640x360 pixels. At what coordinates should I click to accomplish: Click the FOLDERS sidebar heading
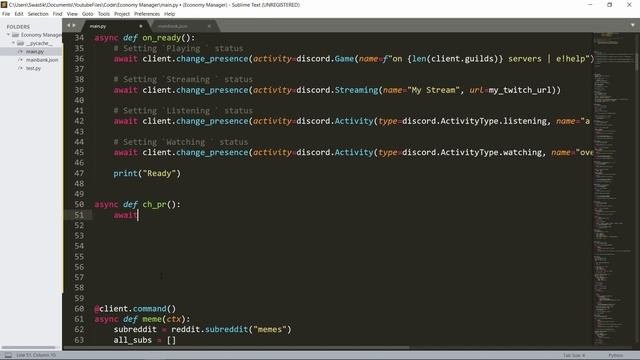pyautogui.click(x=18, y=27)
